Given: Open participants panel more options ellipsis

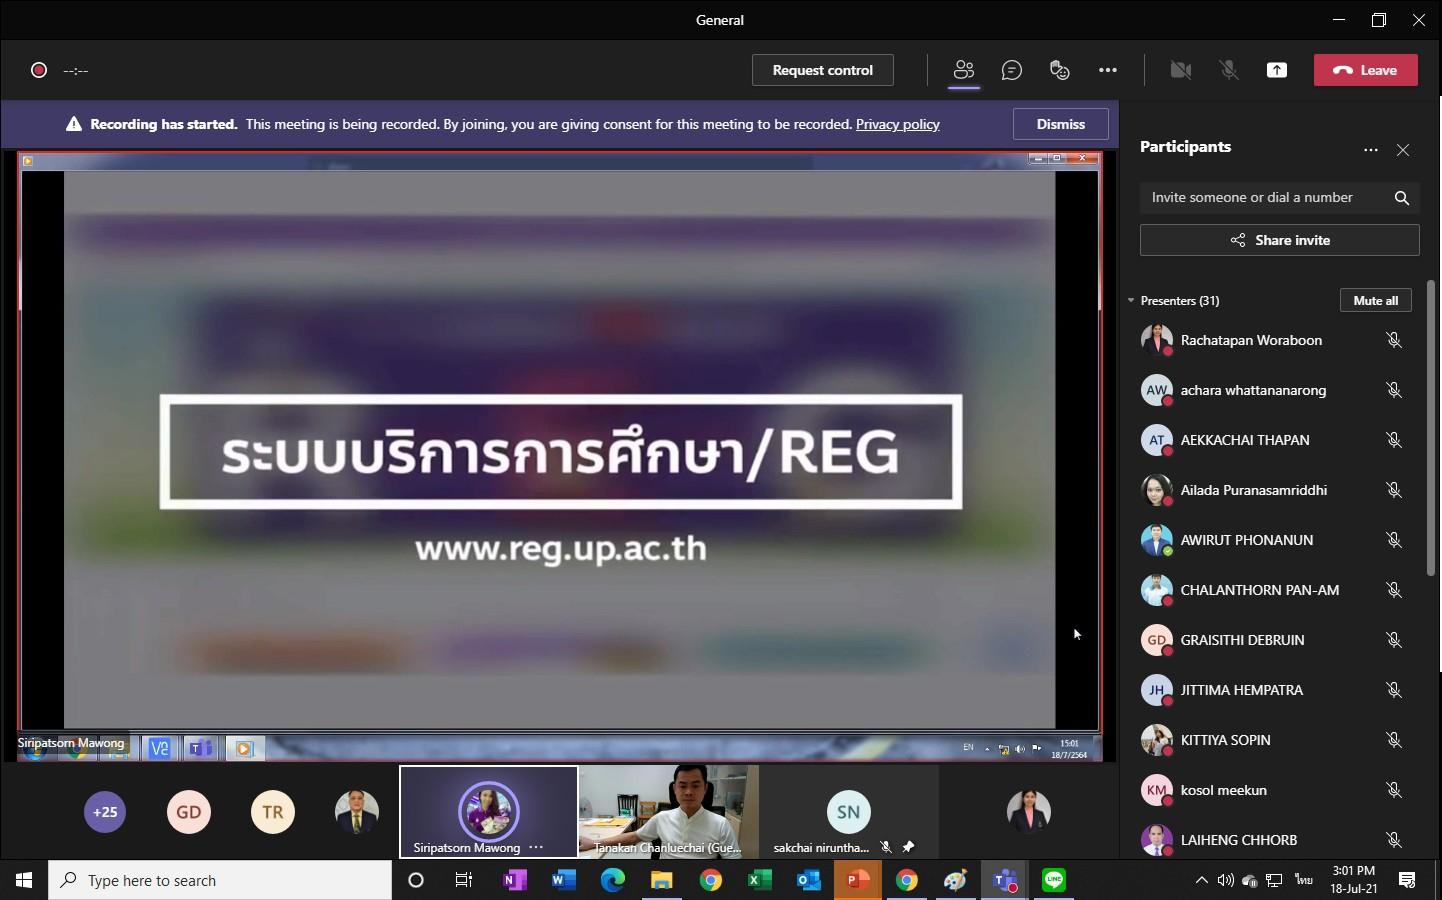Looking at the screenshot, I should point(1371,150).
